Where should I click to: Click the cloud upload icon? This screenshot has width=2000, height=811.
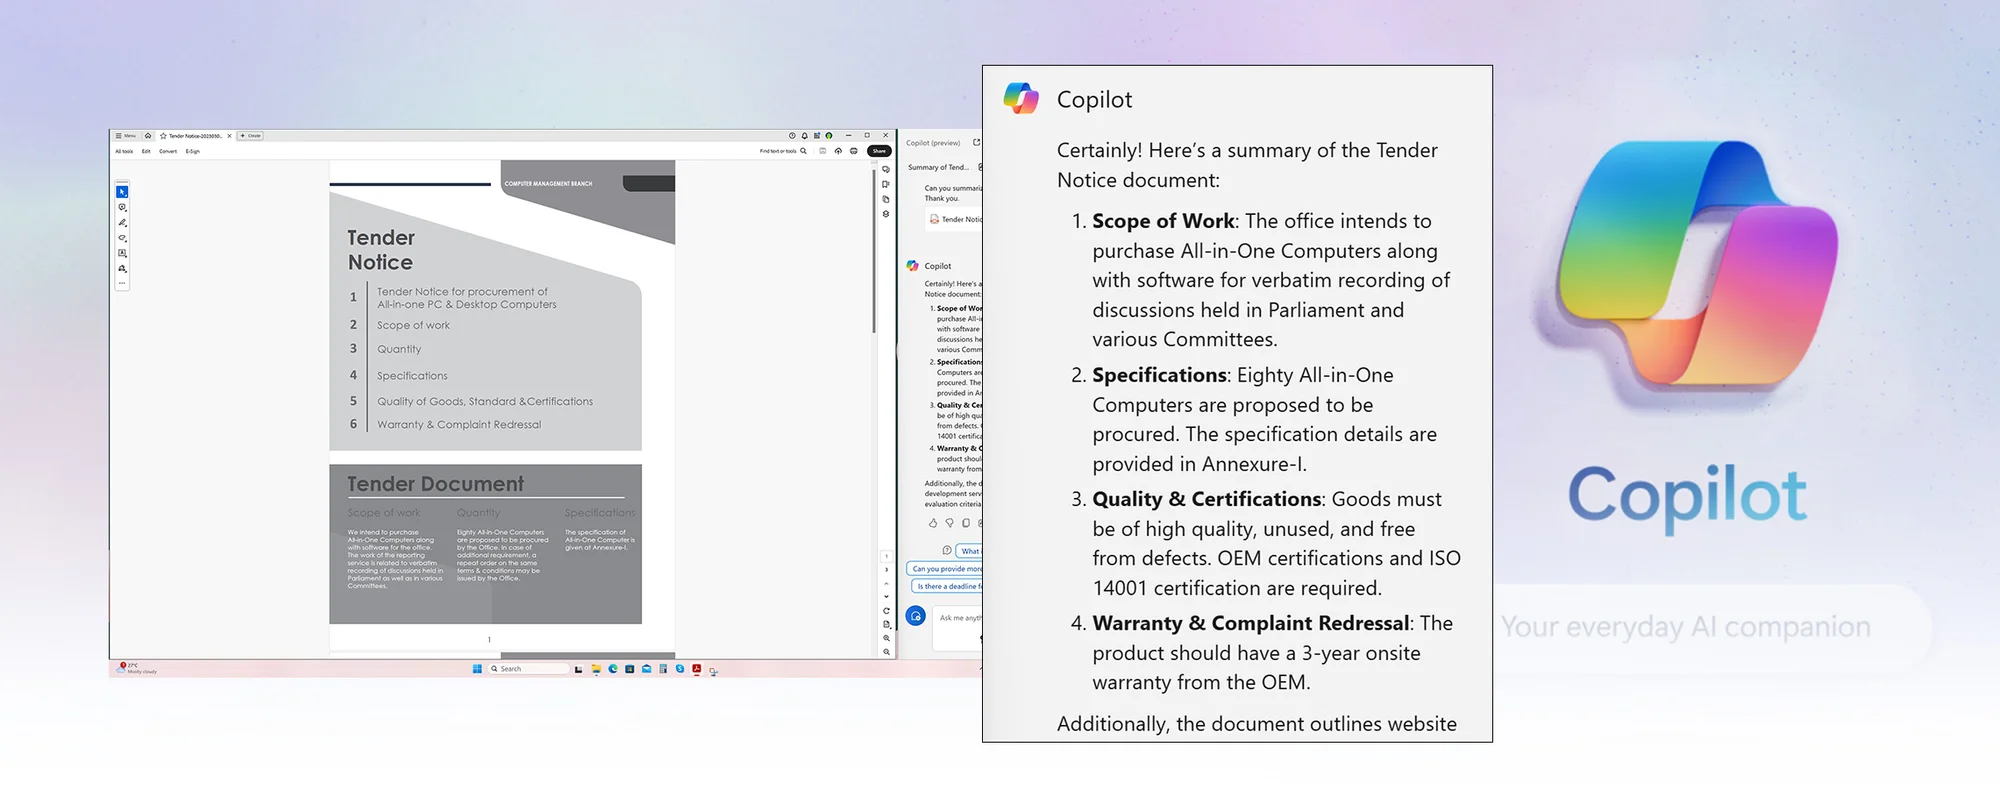coord(838,151)
